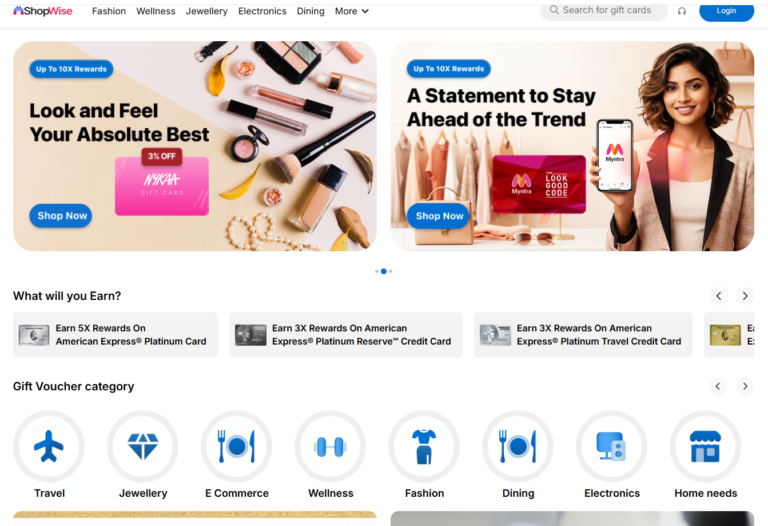Click Shop Now on Nykaa banner
Screen dimensions: 768x526
click(61, 215)
